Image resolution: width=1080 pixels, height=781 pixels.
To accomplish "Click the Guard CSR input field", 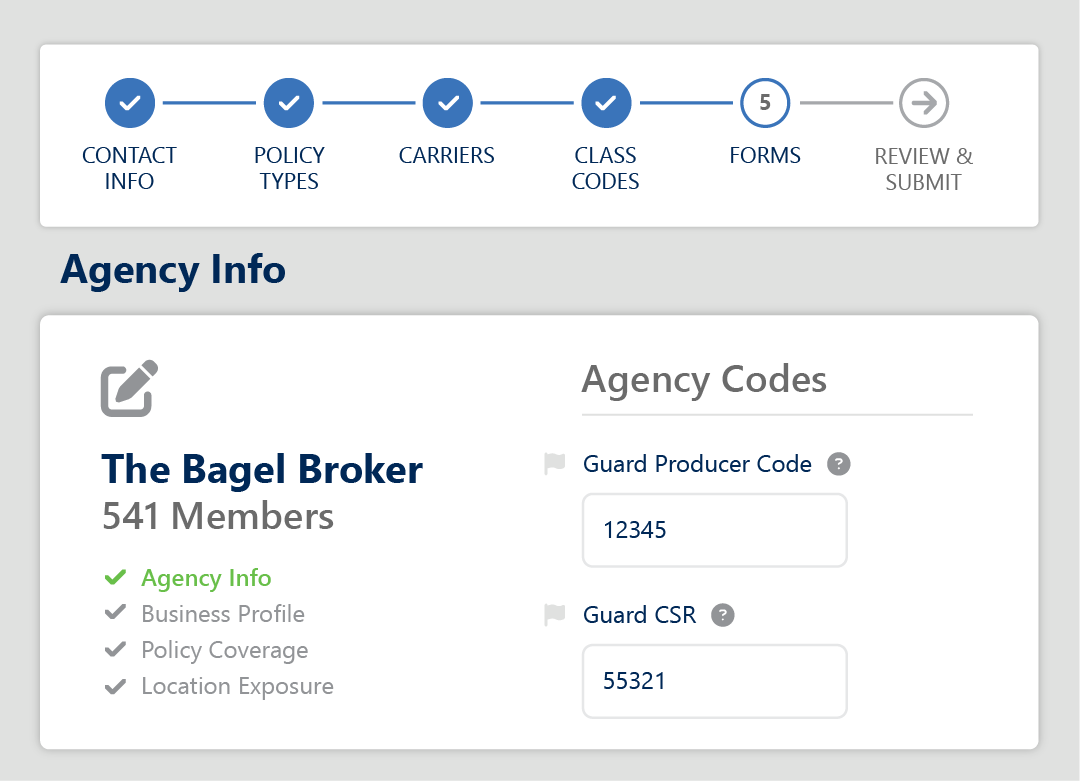I will tap(715, 681).
